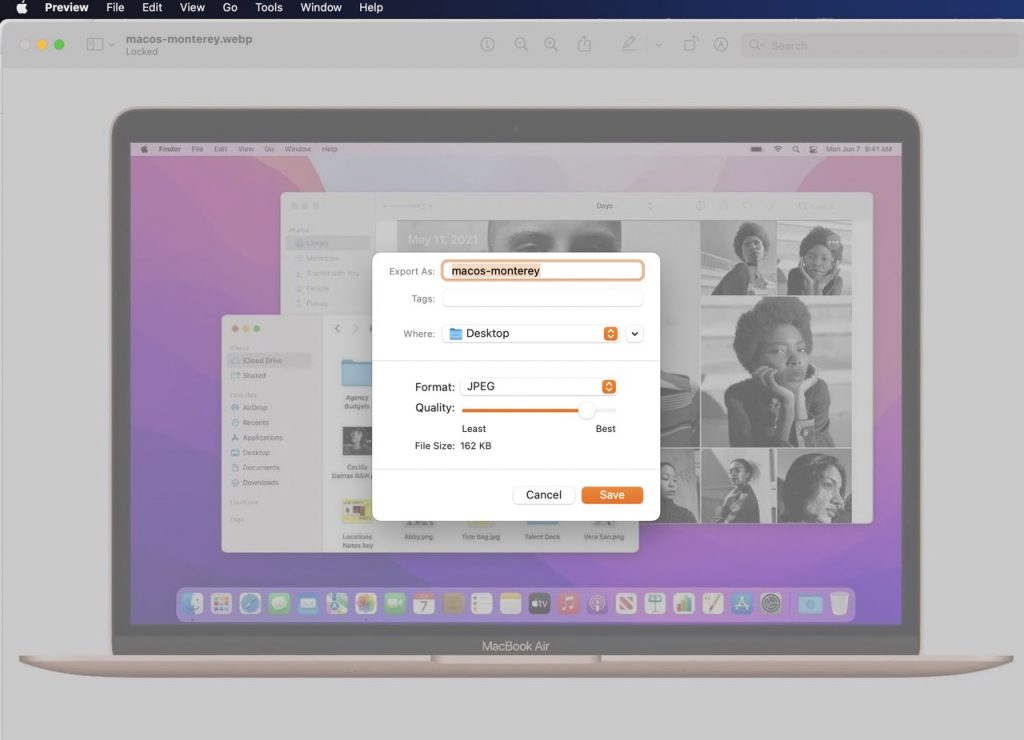Click the Inspector info icon in toolbar
The height and width of the screenshot is (740, 1024).
click(x=487, y=45)
